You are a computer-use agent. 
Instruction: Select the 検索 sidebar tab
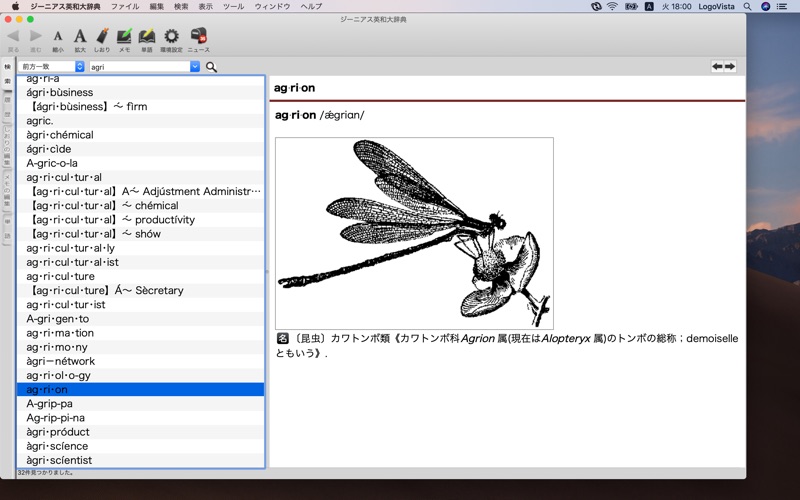coord(8,74)
